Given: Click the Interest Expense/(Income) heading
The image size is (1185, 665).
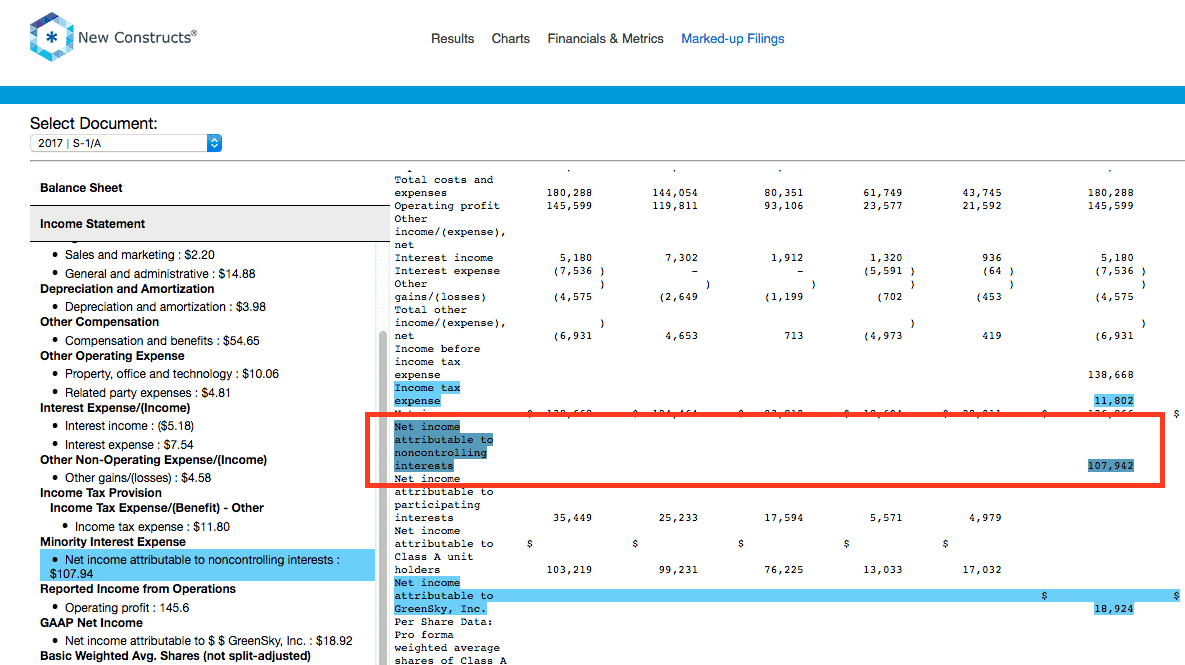Looking at the screenshot, I should pos(115,408).
